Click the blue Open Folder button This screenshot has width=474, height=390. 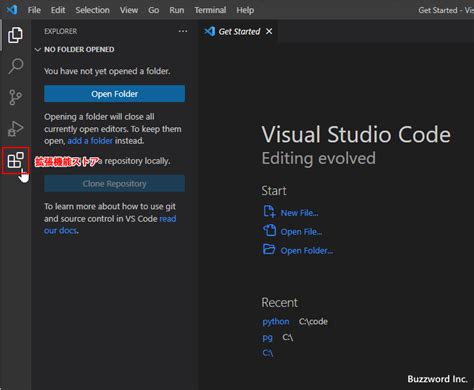point(114,94)
